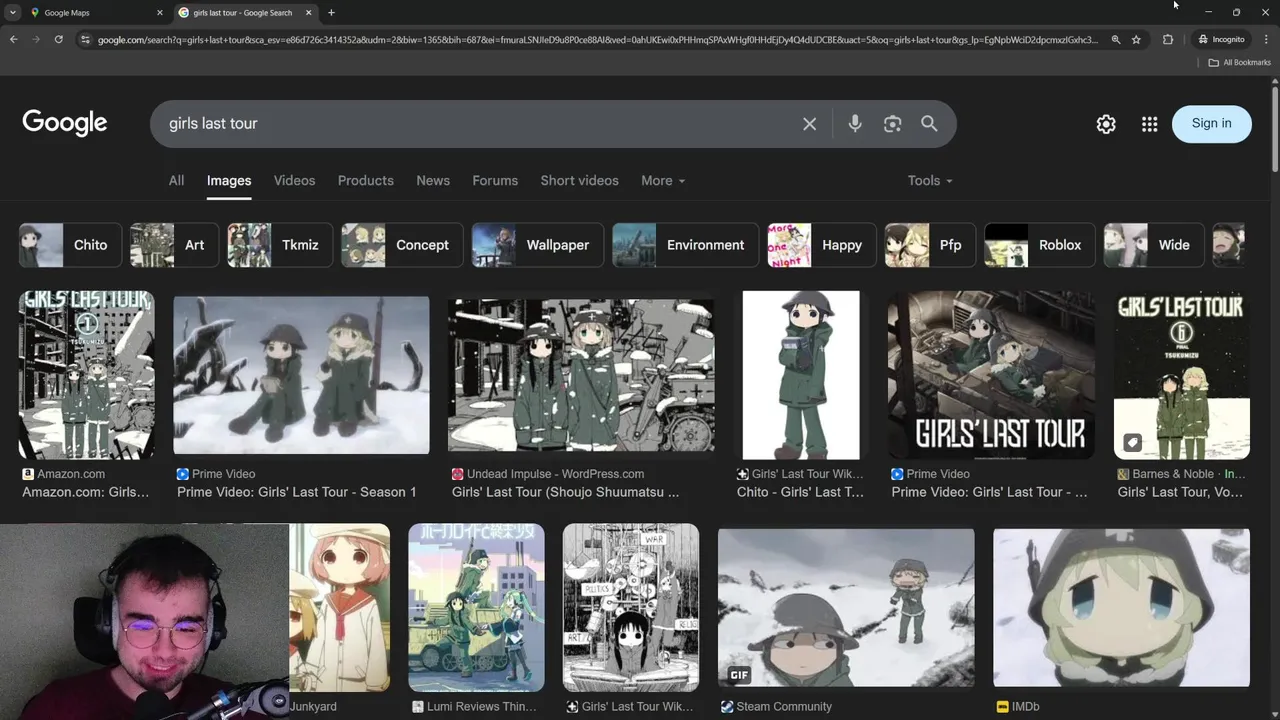Open new browser tab with plus icon
This screenshot has height=720, width=1280.
click(x=331, y=13)
